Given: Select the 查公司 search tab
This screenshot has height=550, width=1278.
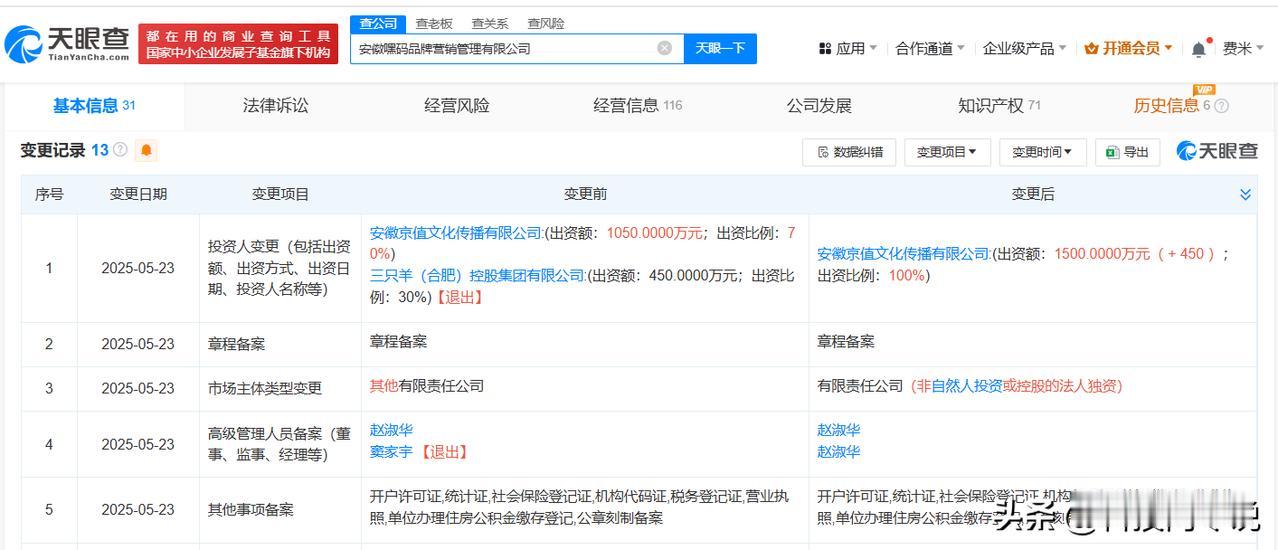Looking at the screenshot, I should click(378, 23).
